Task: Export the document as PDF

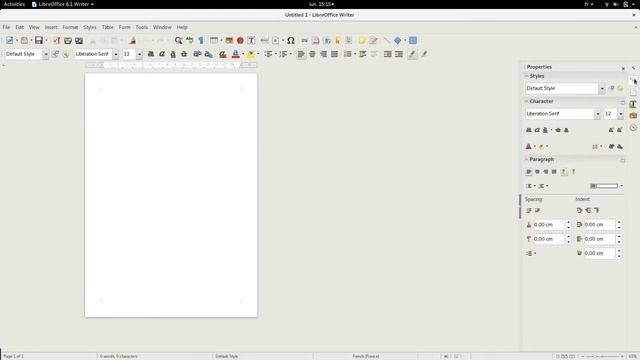Action: (57, 40)
